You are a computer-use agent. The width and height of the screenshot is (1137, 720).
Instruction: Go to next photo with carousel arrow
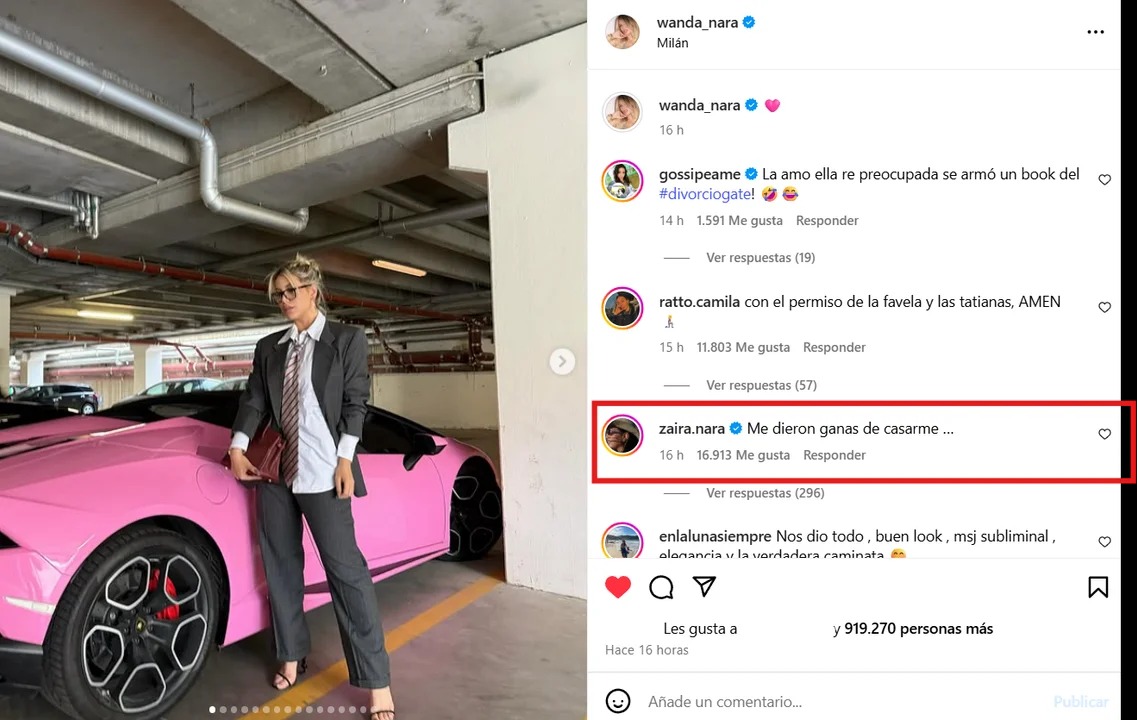click(562, 361)
